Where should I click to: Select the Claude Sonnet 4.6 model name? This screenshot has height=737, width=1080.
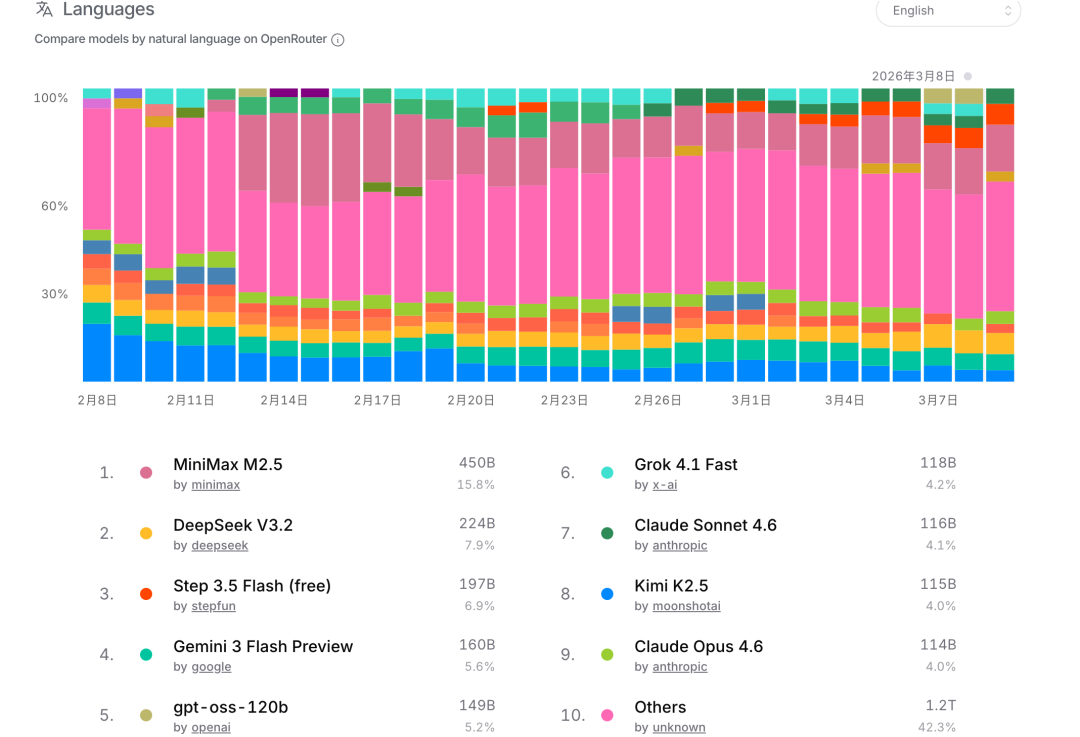[705, 525]
